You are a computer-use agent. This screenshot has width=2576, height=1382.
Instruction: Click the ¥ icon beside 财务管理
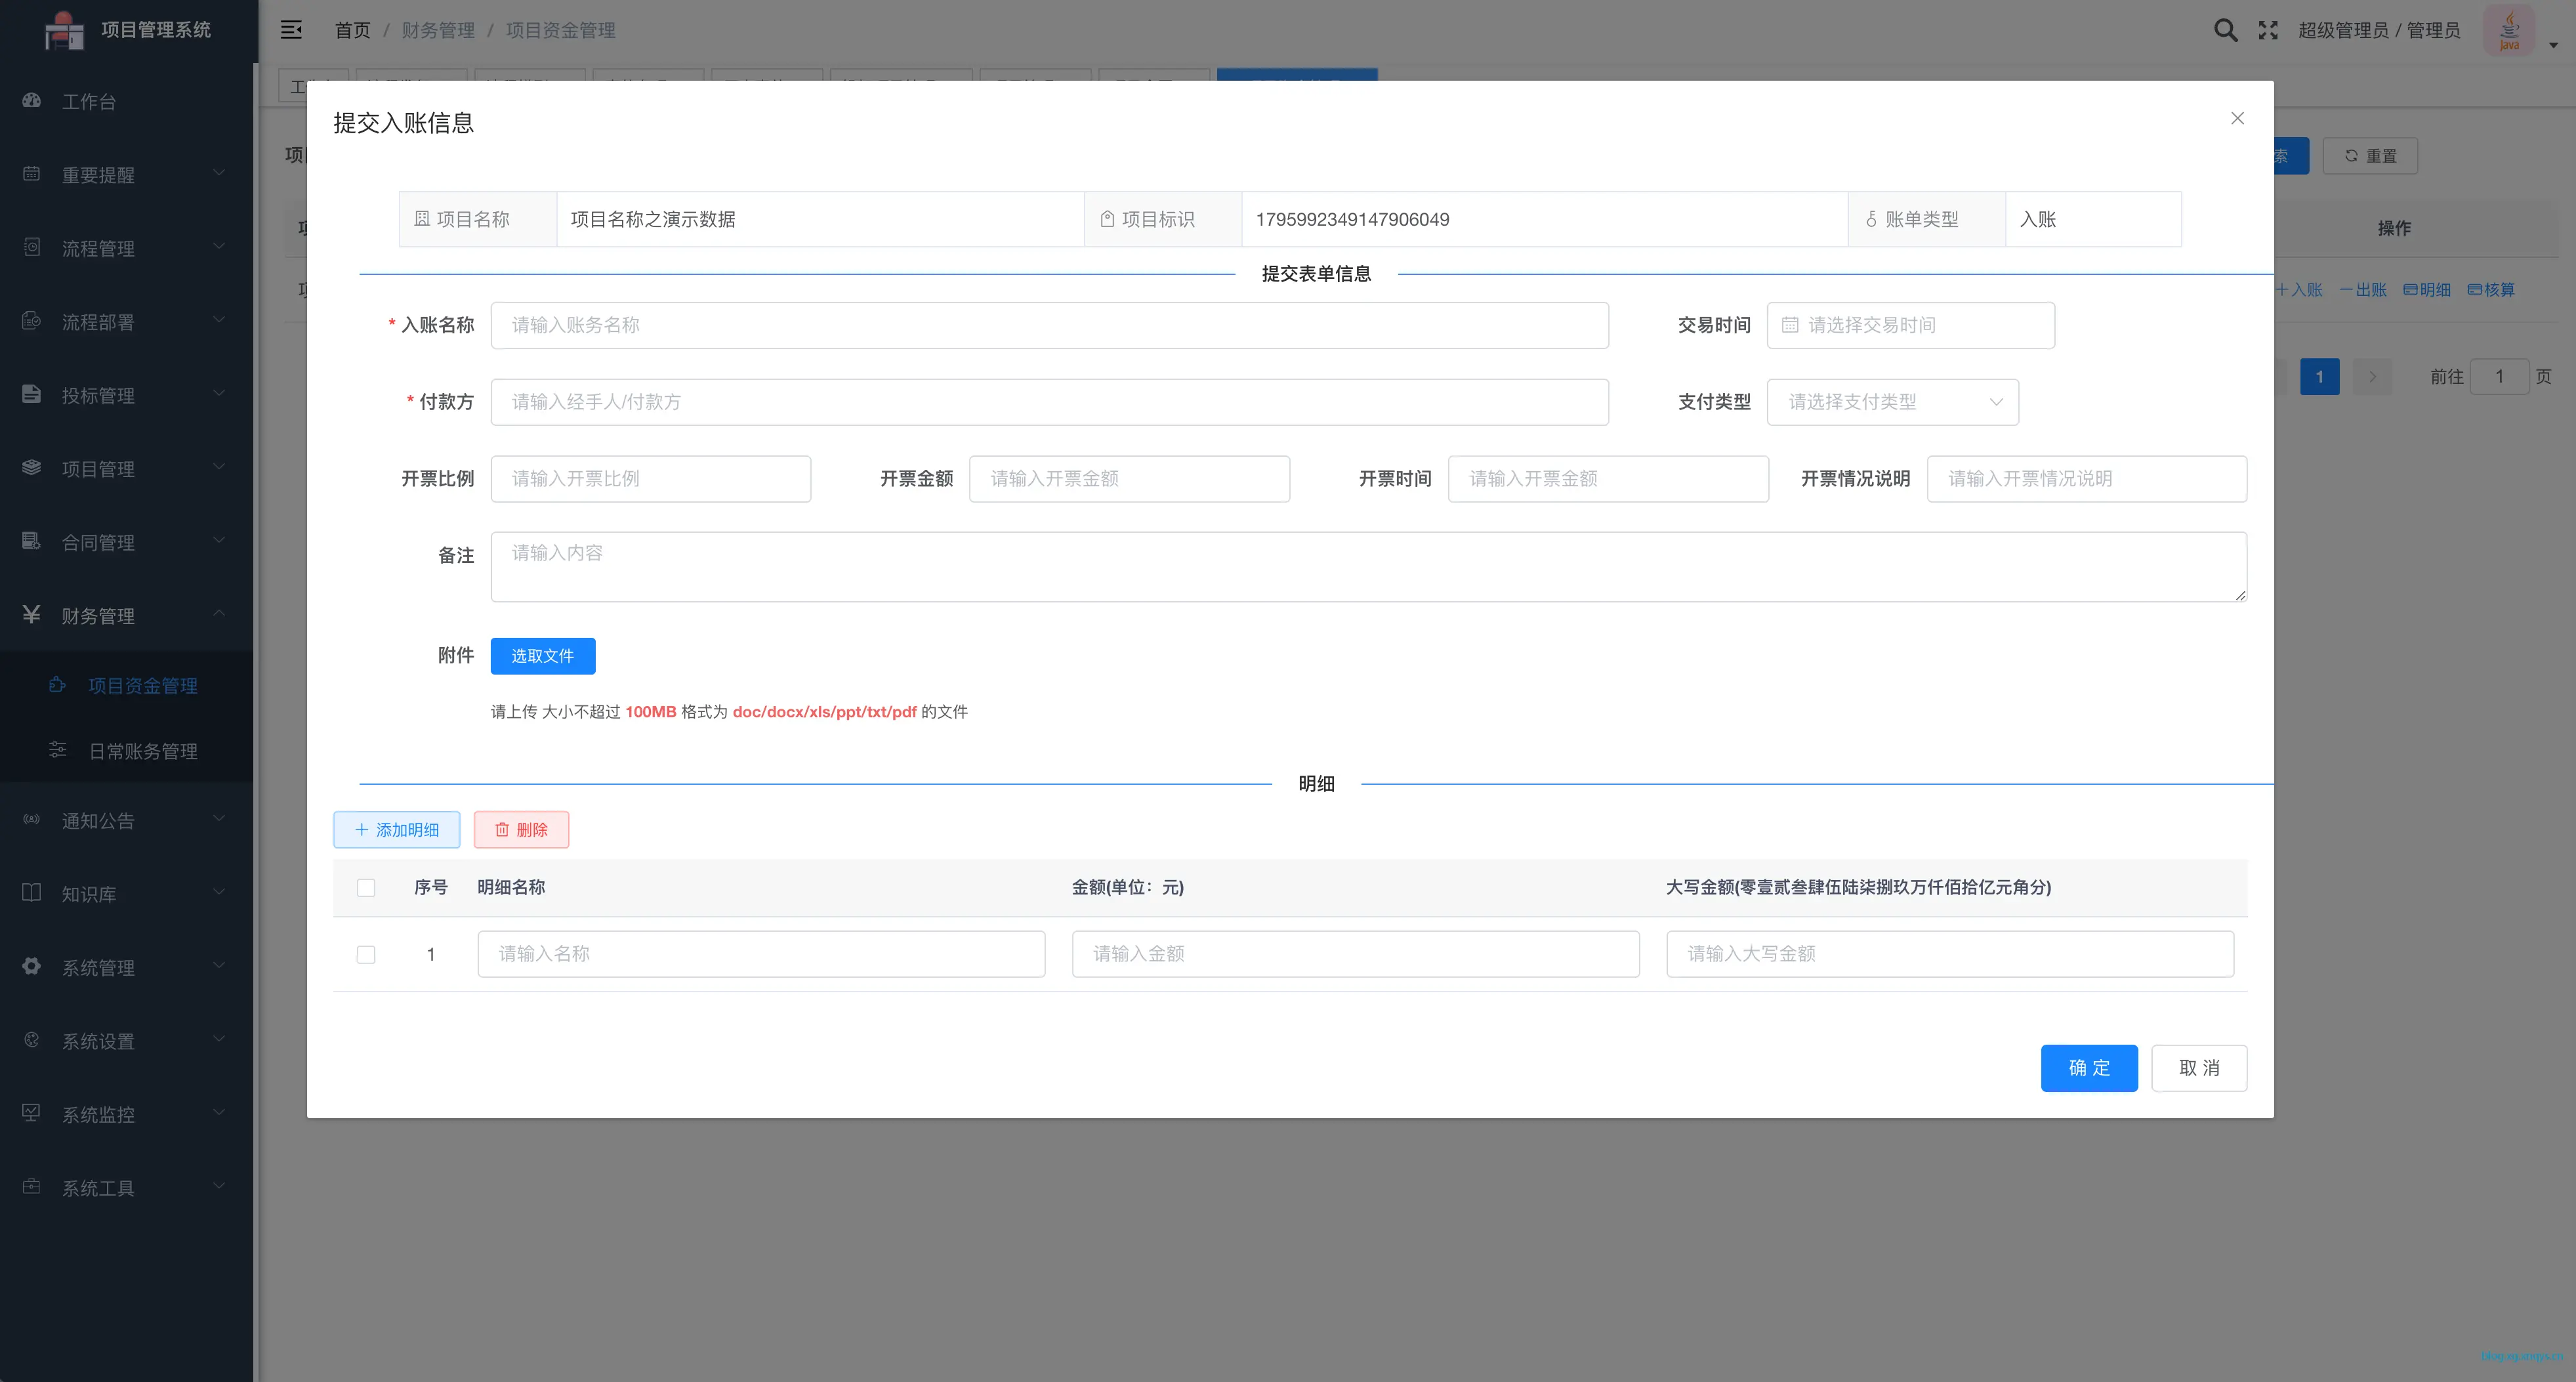click(x=31, y=615)
